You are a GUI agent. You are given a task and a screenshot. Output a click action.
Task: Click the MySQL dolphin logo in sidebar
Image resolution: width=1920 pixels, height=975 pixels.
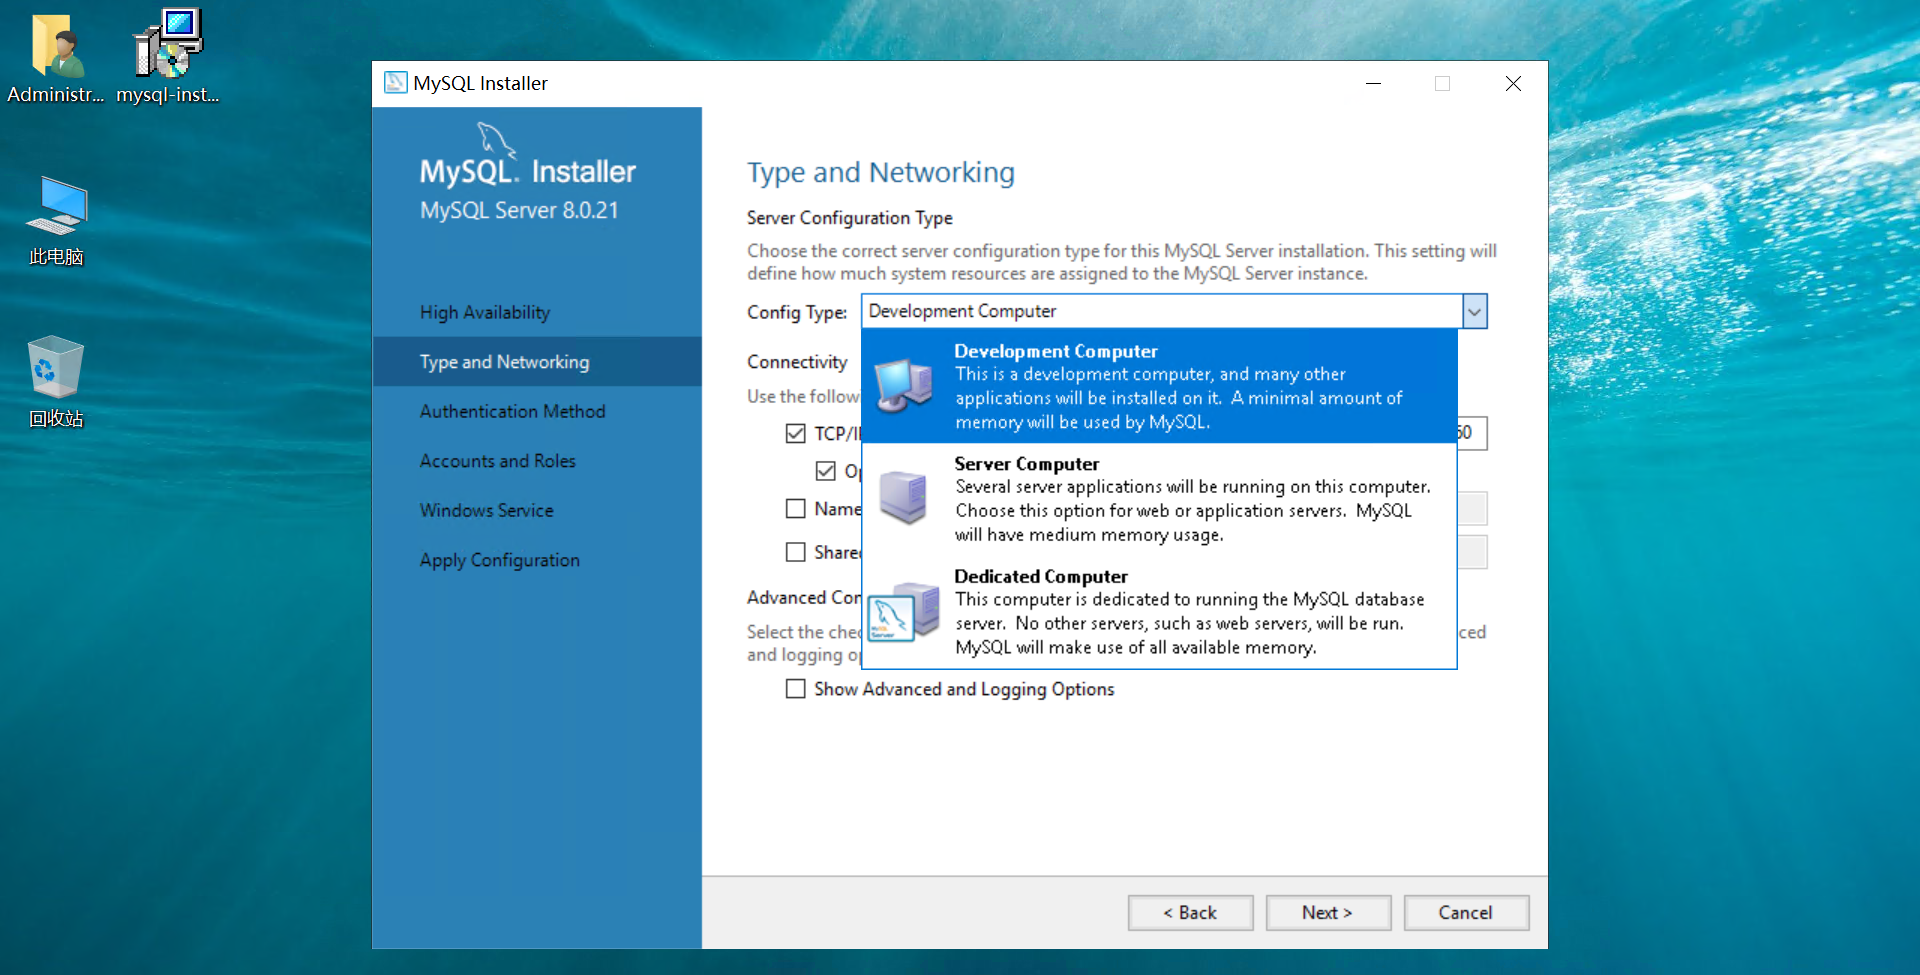click(496, 140)
